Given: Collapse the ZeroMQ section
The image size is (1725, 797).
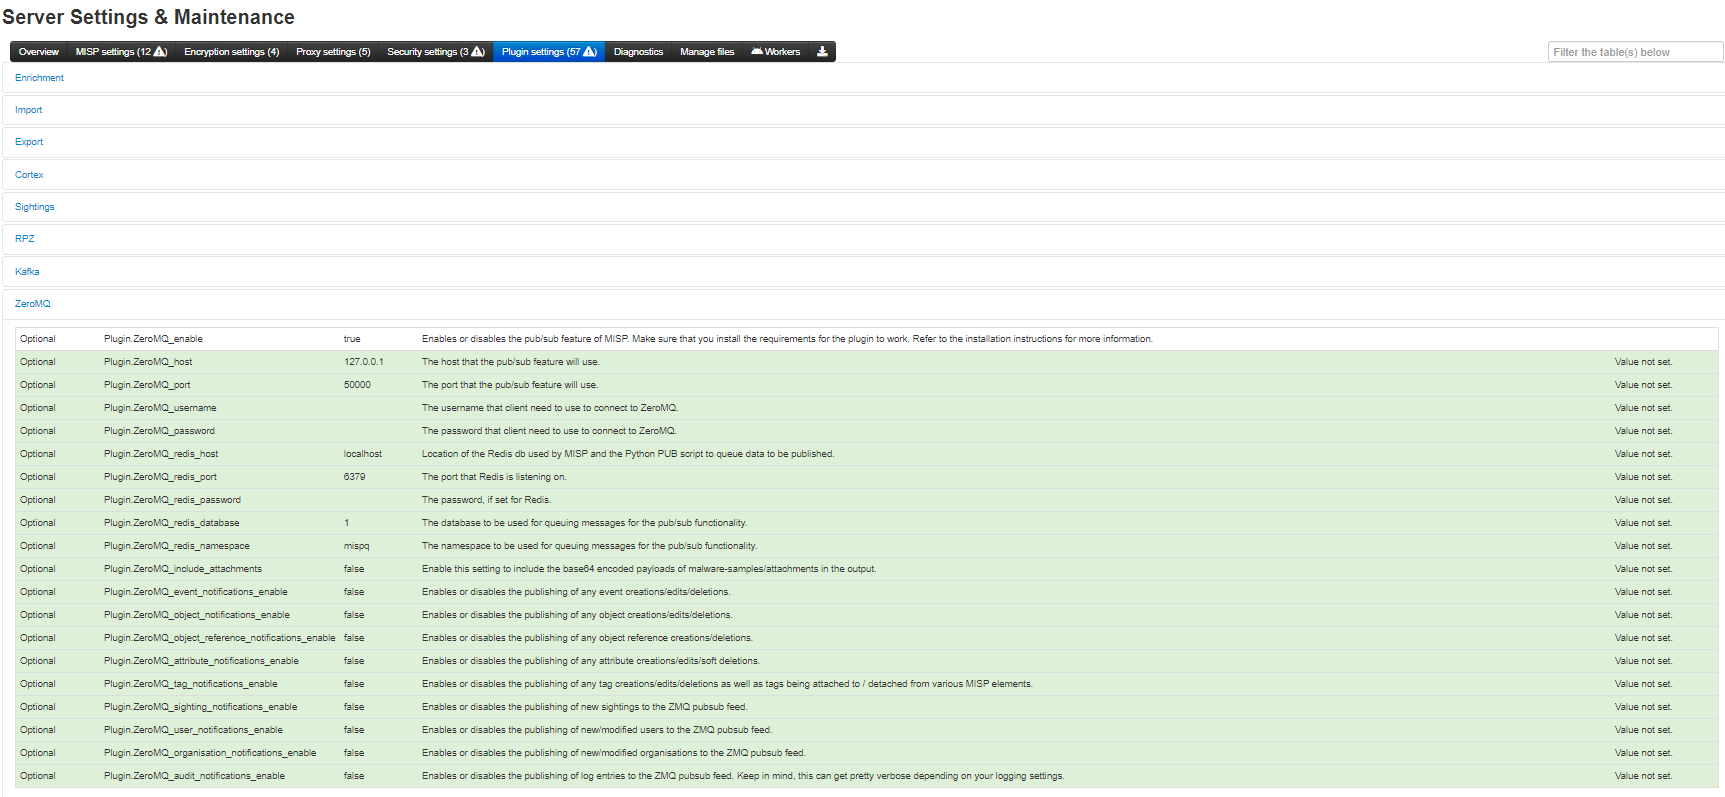Looking at the screenshot, I should (32, 304).
